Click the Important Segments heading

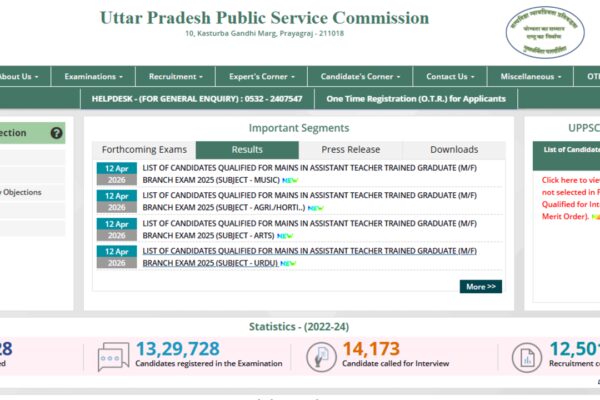point(299,128)
